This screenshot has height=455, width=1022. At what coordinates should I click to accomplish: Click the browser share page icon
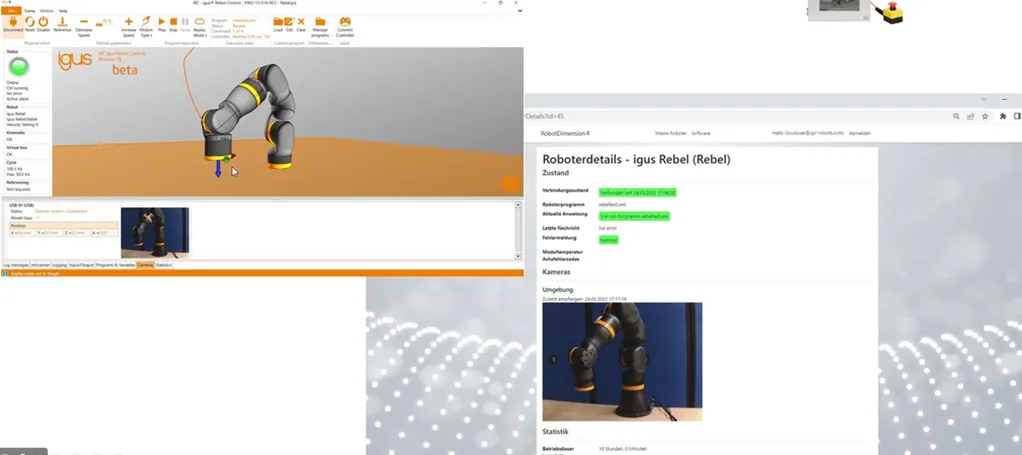tap(971, 116)
